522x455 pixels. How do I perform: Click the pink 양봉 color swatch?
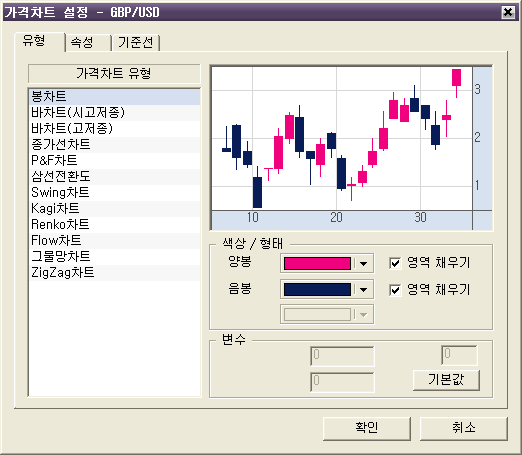317,263
